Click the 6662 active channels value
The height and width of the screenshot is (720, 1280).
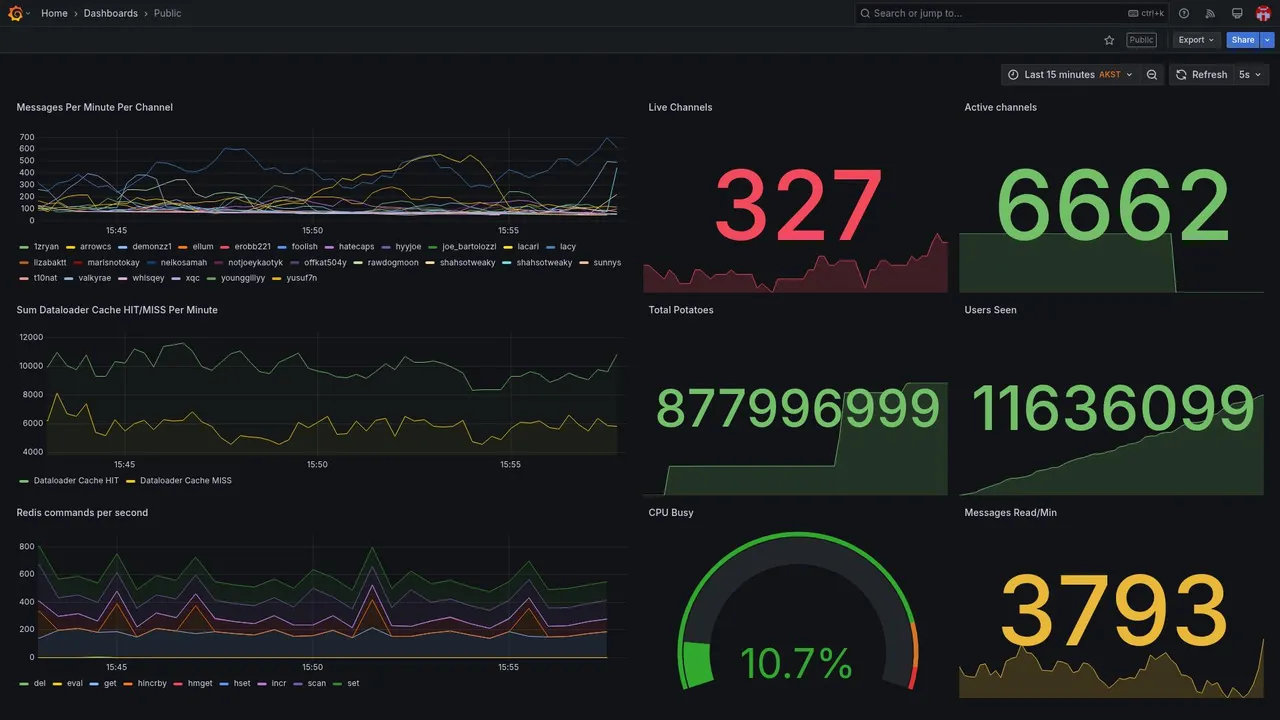(x=1113, y=206)
